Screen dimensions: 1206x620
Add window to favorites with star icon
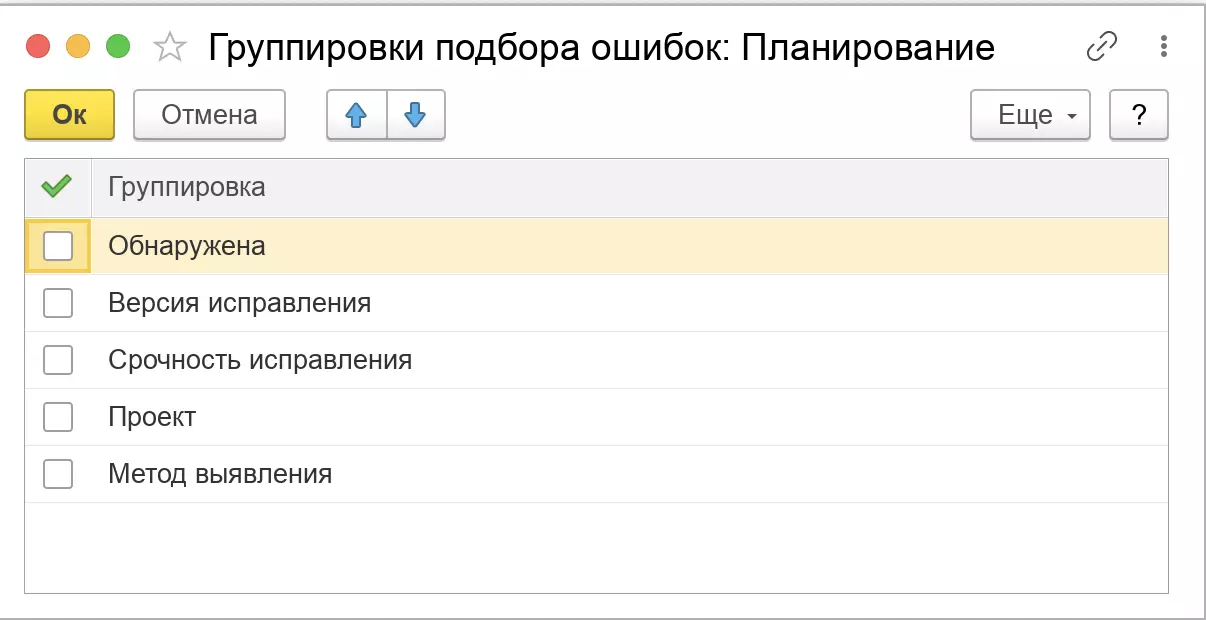point(170,47)
